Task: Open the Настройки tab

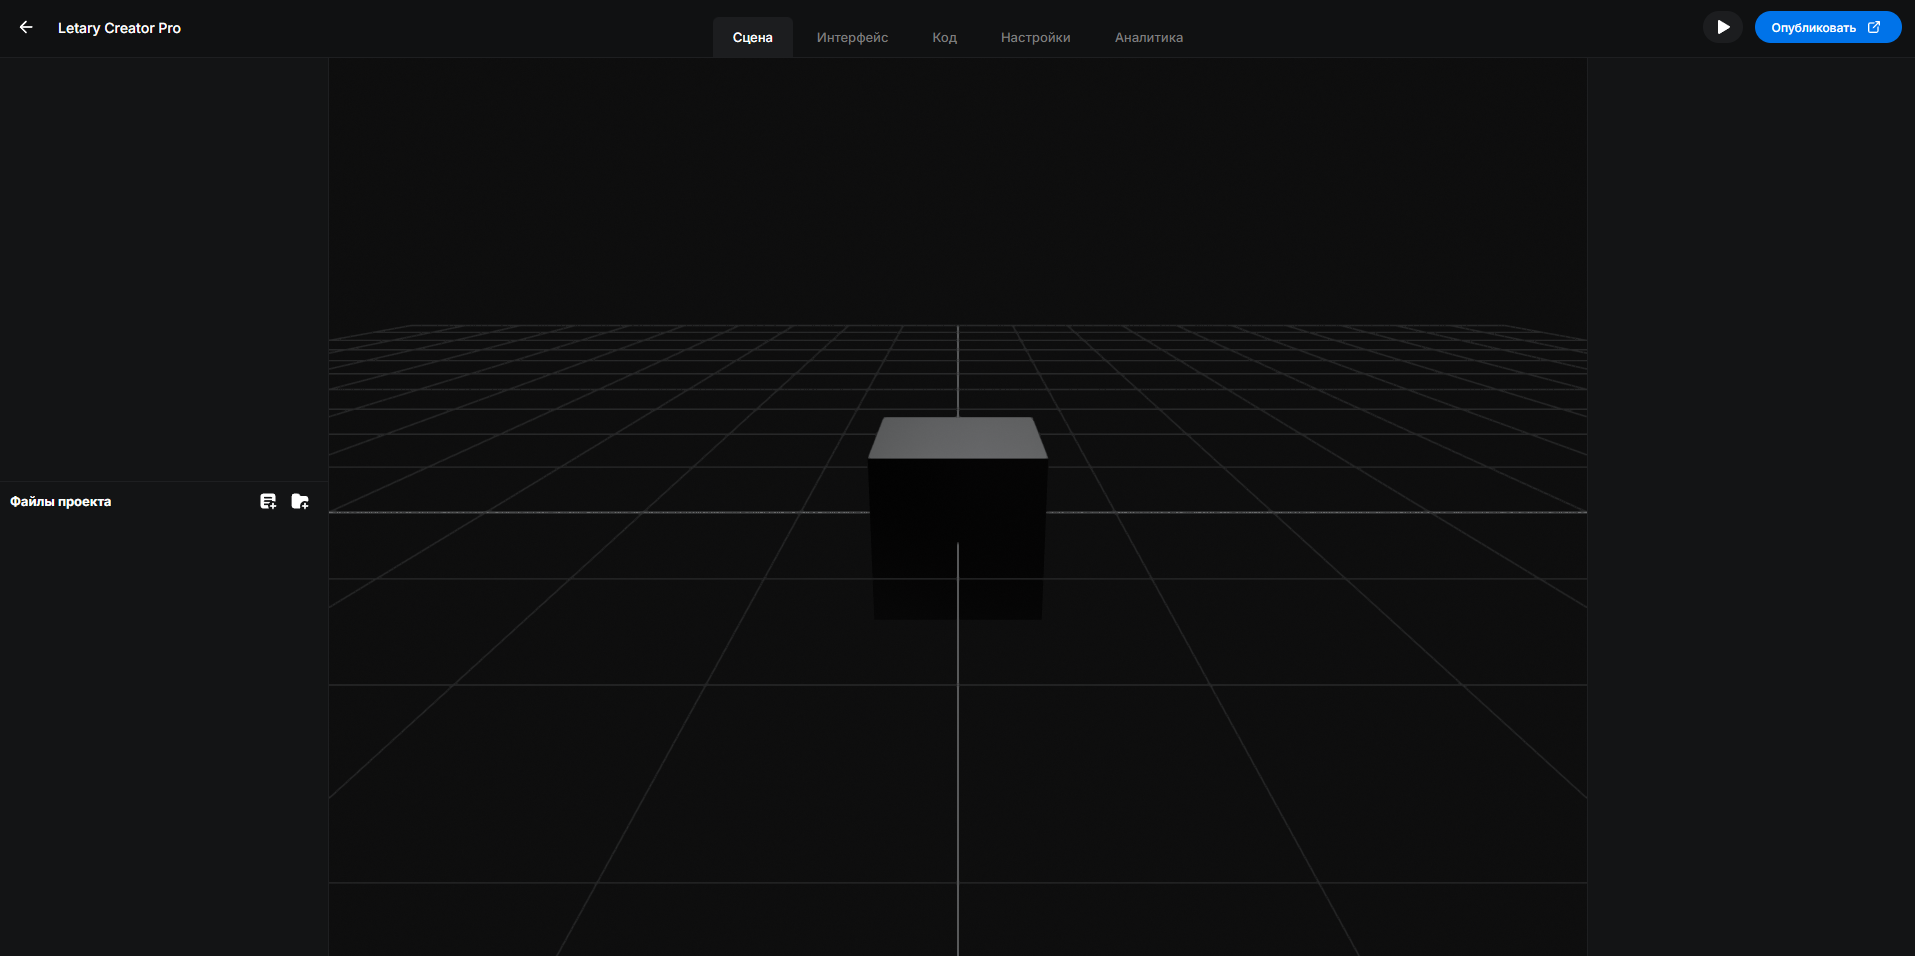Action: coord(1035,37)
